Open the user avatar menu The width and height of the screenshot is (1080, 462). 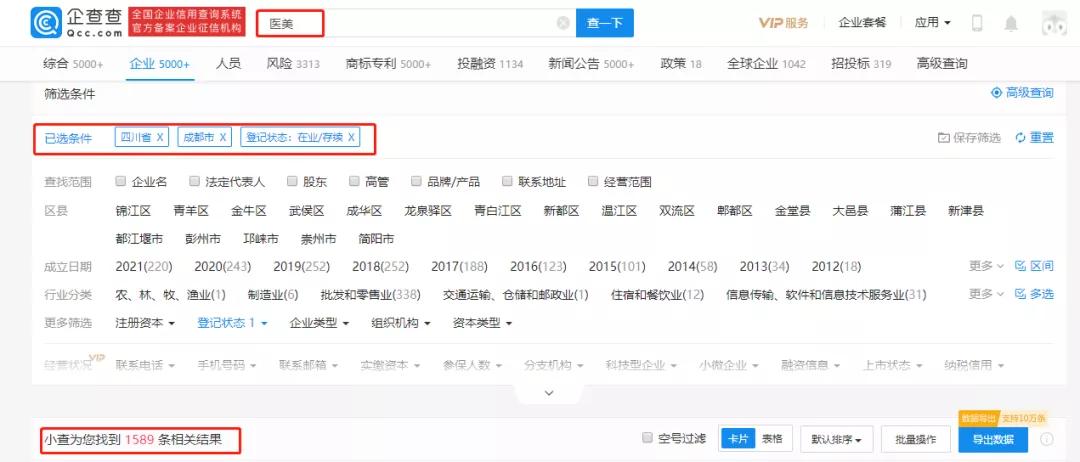click(1055, 23)
